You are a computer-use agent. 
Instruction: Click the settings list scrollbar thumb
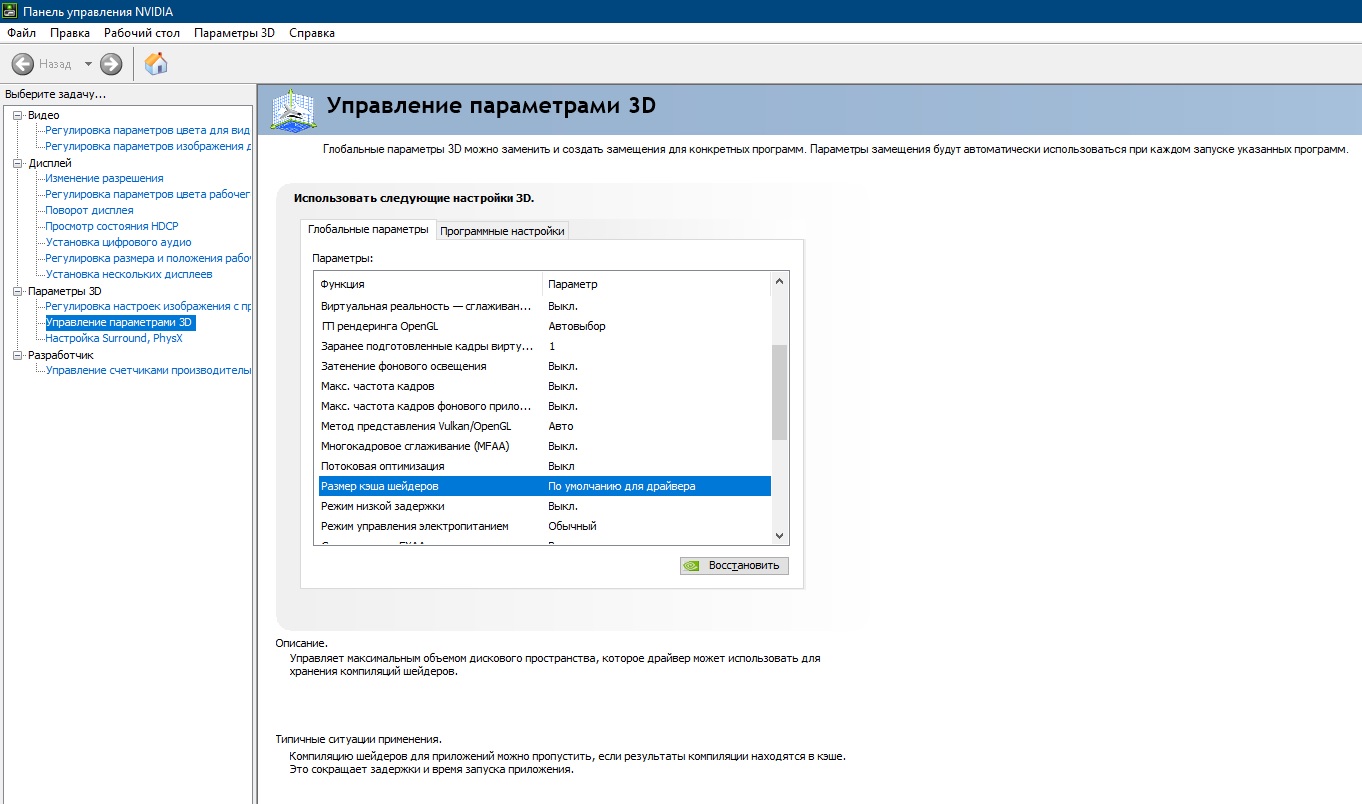[x=780, y=392]
